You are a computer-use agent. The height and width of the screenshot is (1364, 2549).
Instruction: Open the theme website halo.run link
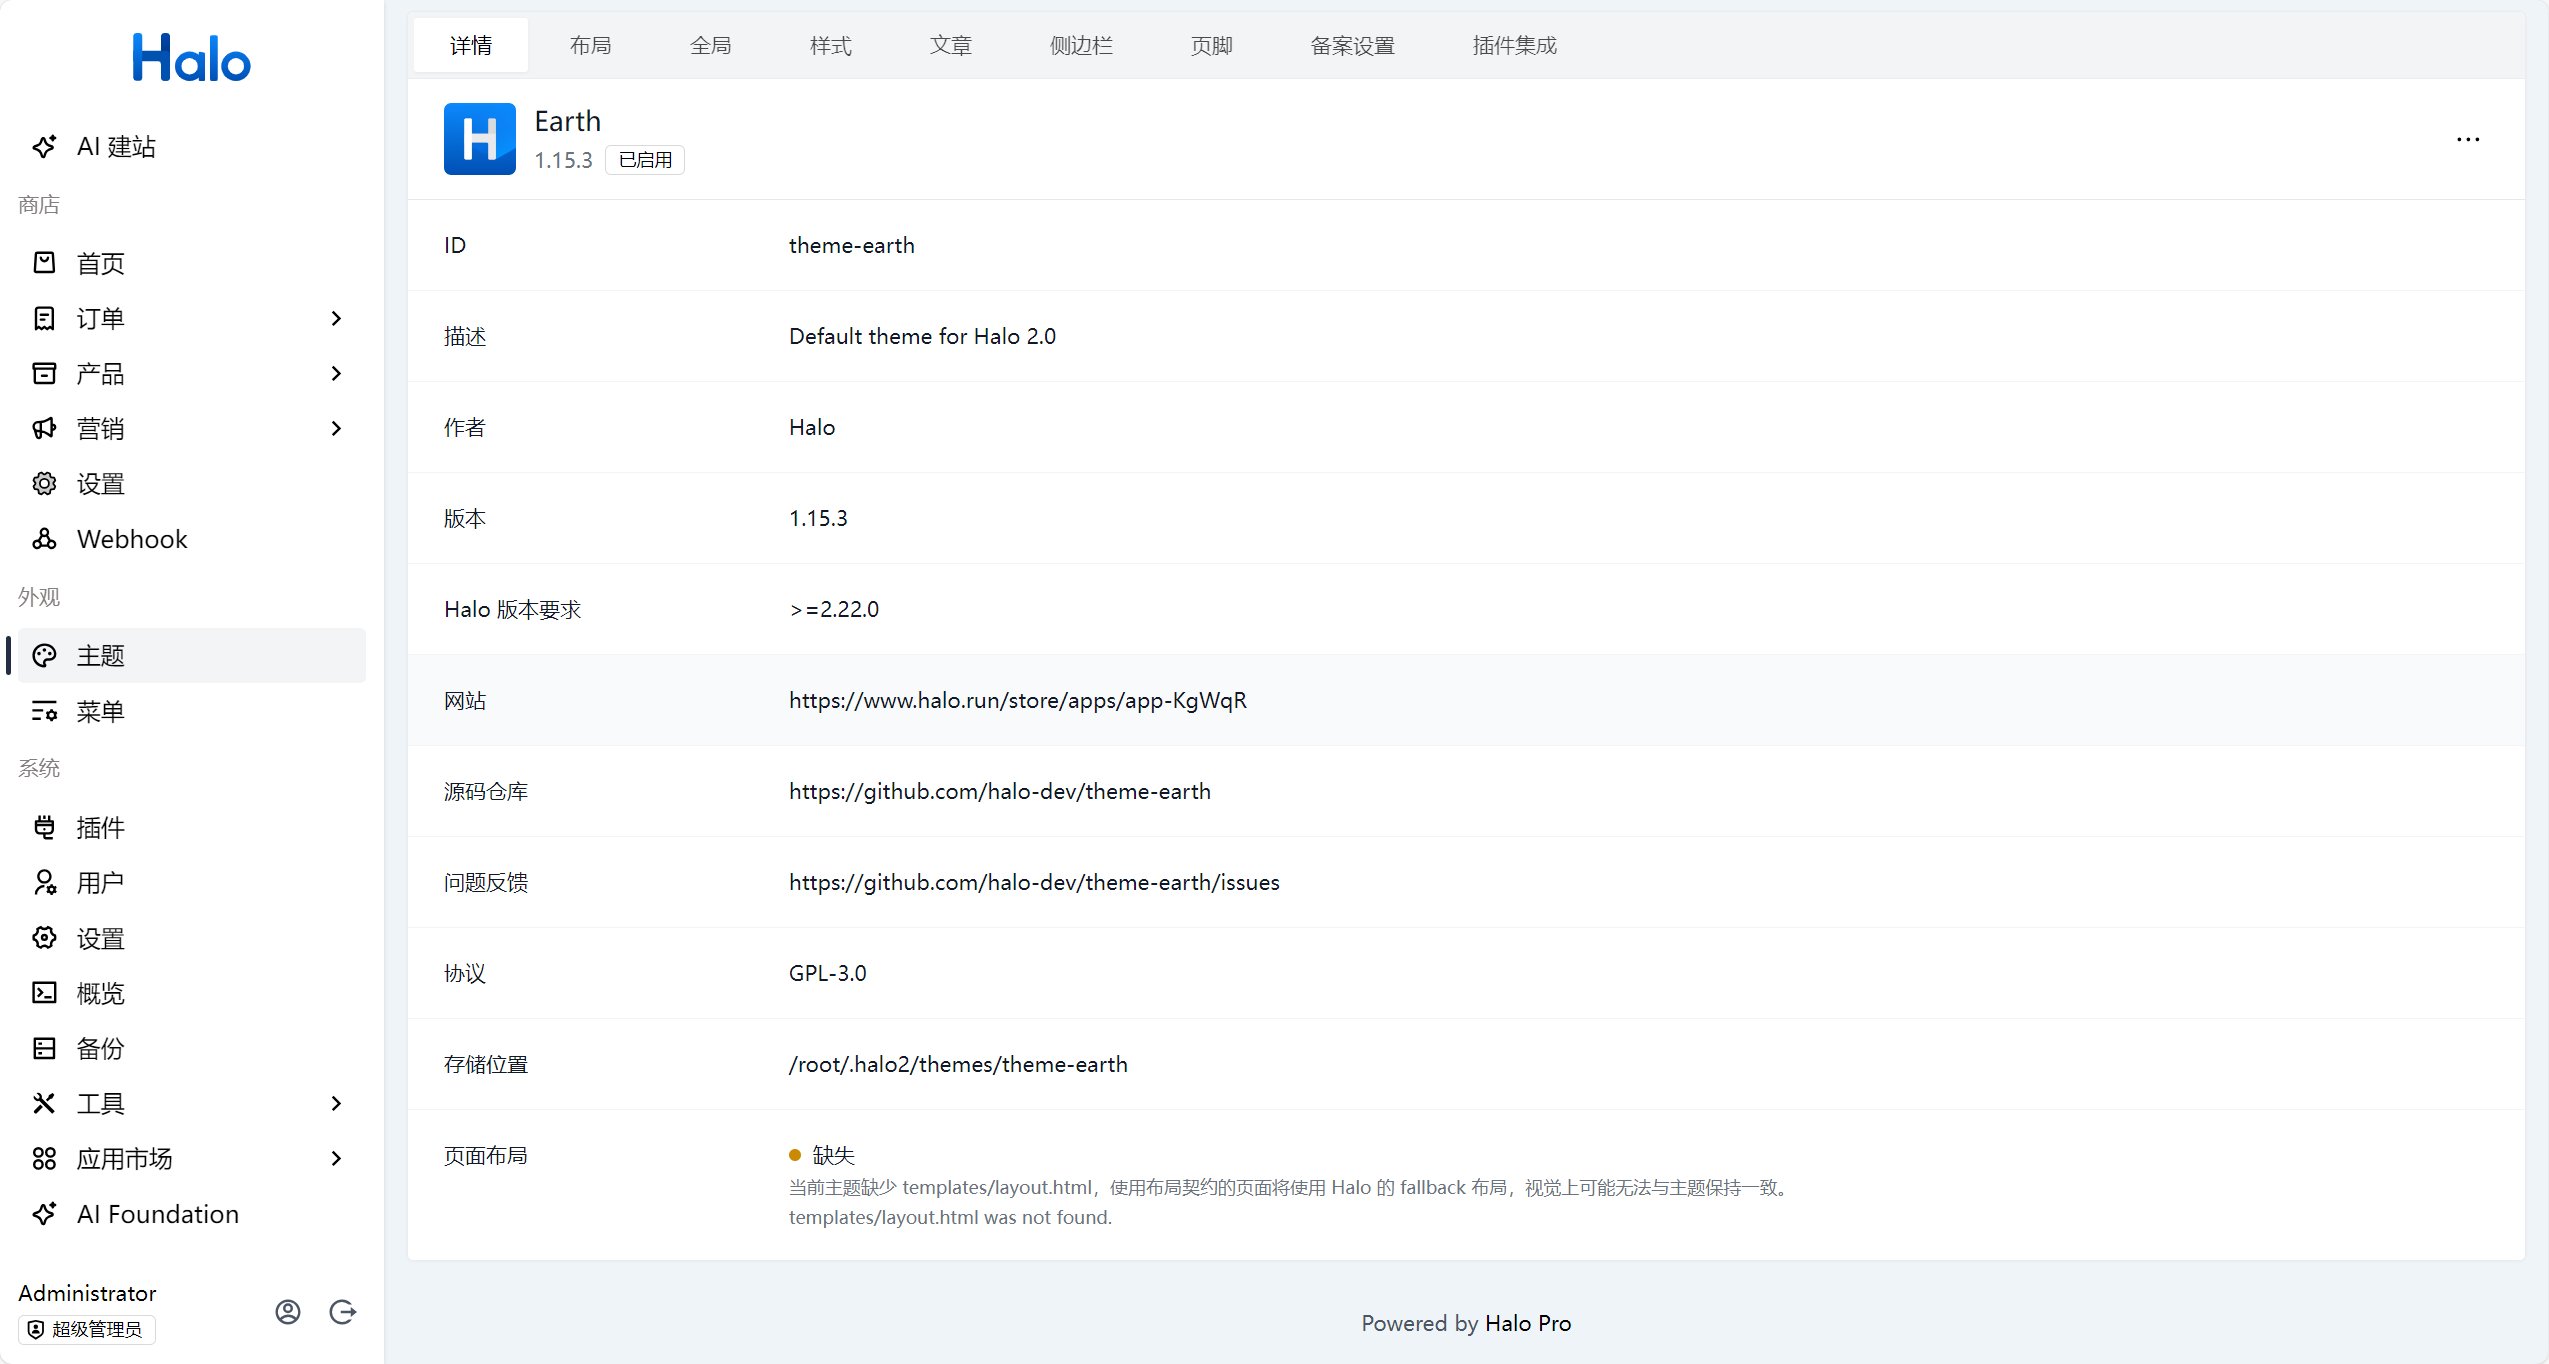pos(1018,700)
